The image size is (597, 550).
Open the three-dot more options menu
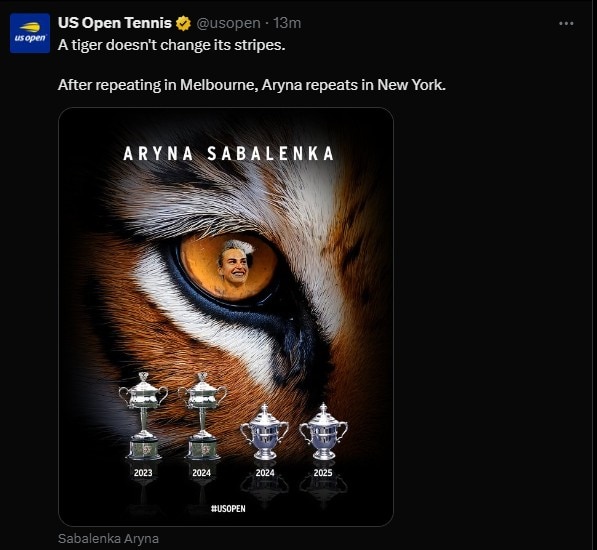coord(566,24)
